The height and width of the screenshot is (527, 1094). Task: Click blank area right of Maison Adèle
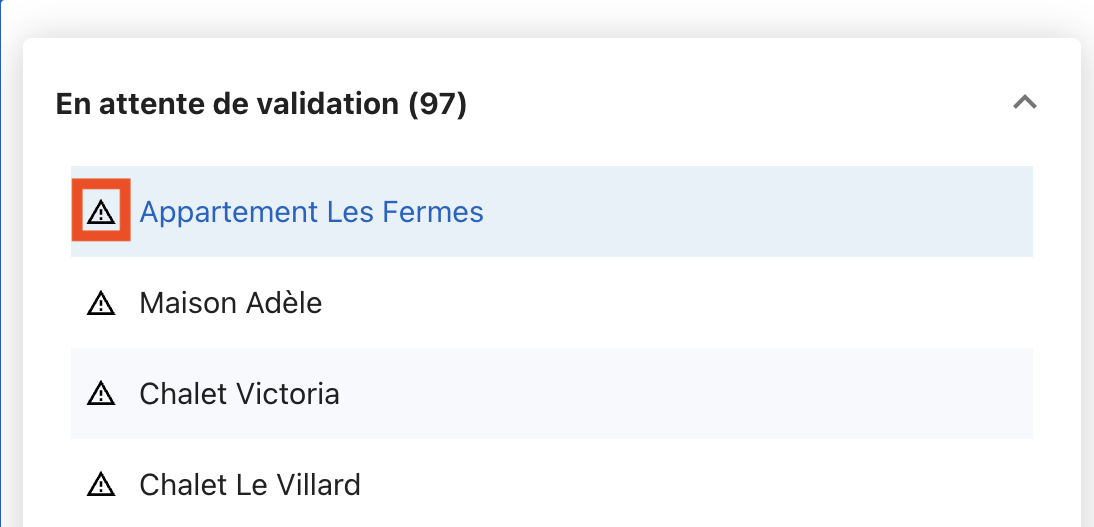[680, 303]
